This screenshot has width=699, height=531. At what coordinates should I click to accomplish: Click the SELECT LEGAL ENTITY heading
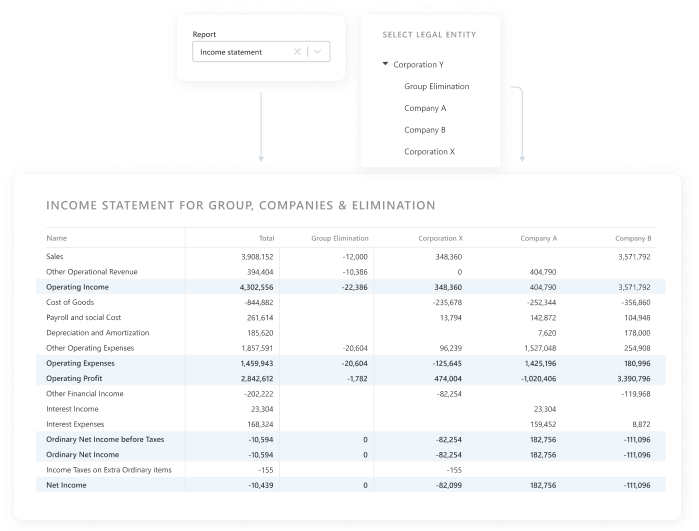point(429,35)
